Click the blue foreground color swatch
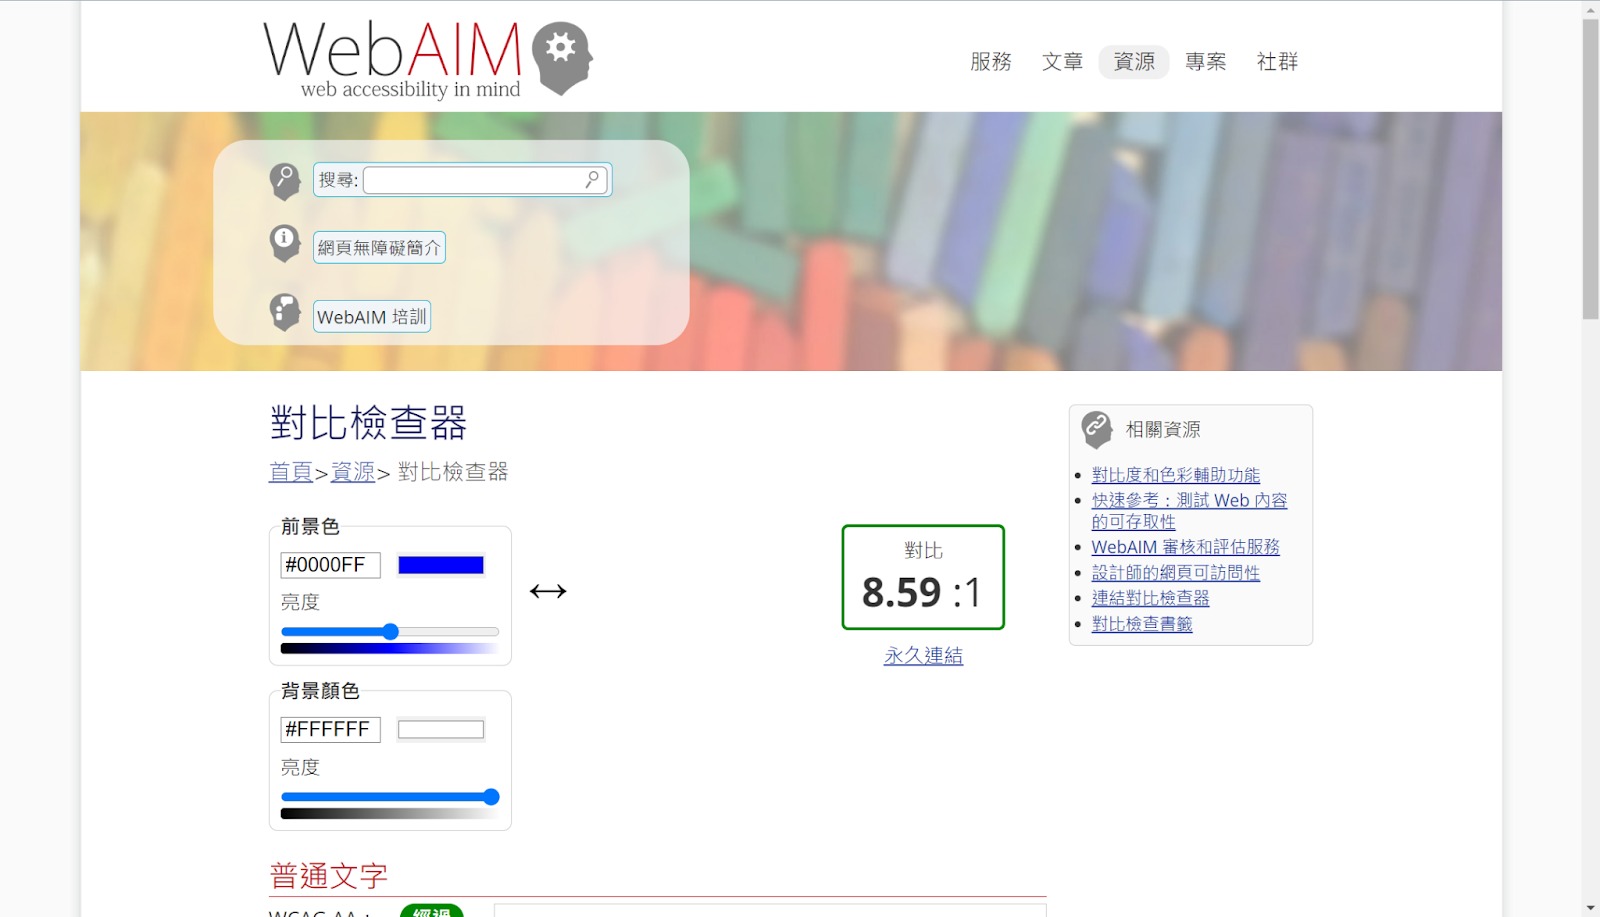 point(441,564)
